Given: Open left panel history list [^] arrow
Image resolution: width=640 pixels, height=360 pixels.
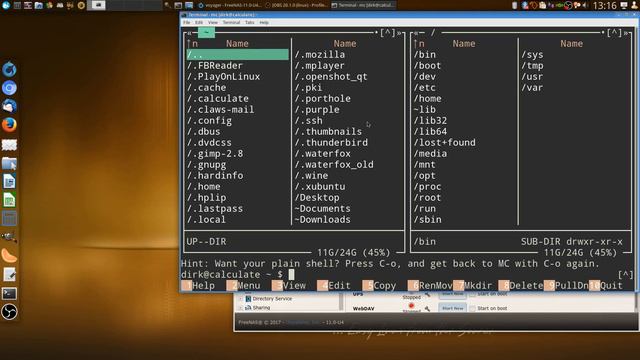Looking at the screenshot, I should click(x=387, y=33).
